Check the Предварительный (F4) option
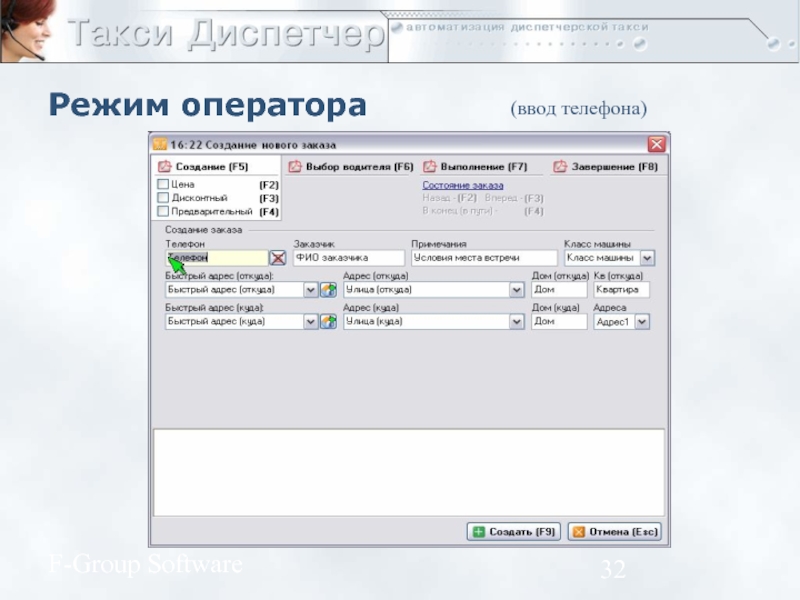Image resolution: width=800 pixels, height=600 pixels. tap(163, 211)
